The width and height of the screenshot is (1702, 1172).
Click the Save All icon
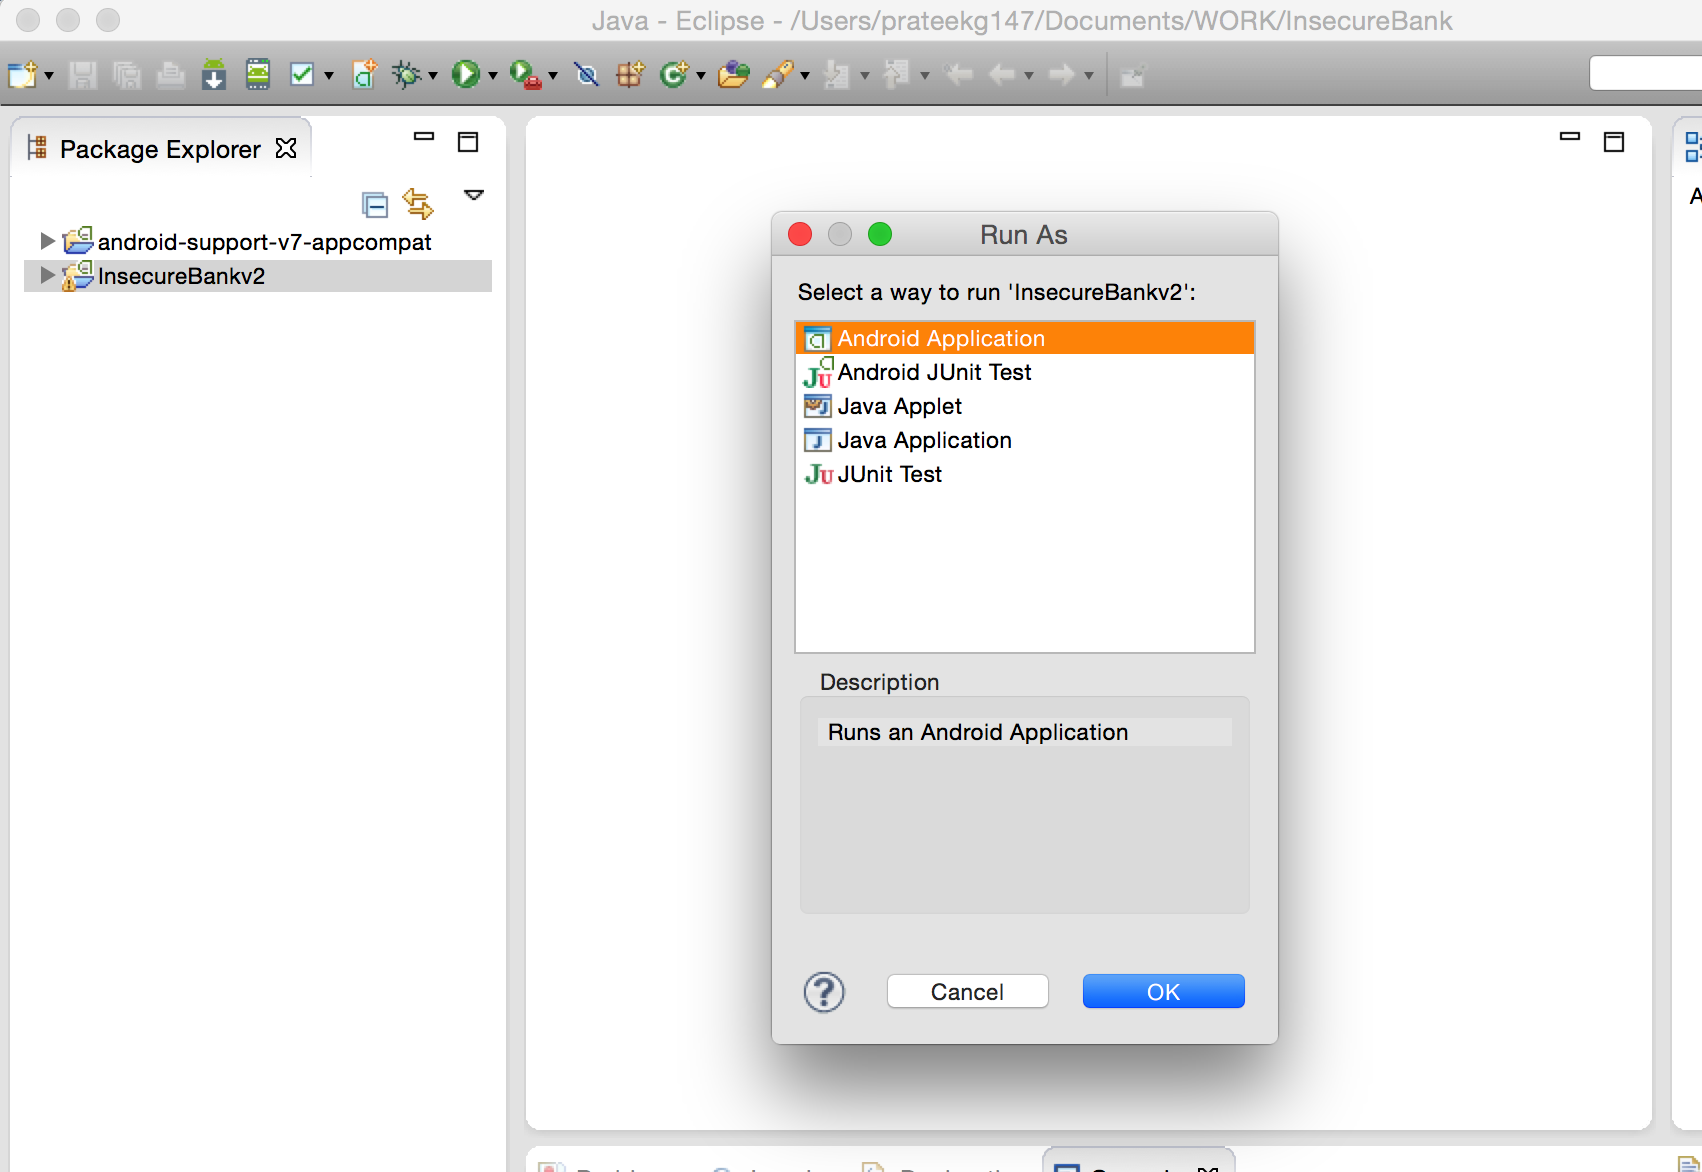[x=127, y=75]
